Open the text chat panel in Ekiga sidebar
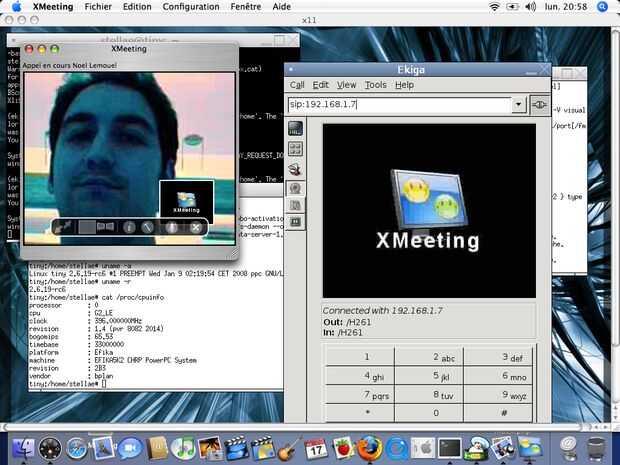The height and width of the screenshot is (465, 620). point(295,129)
